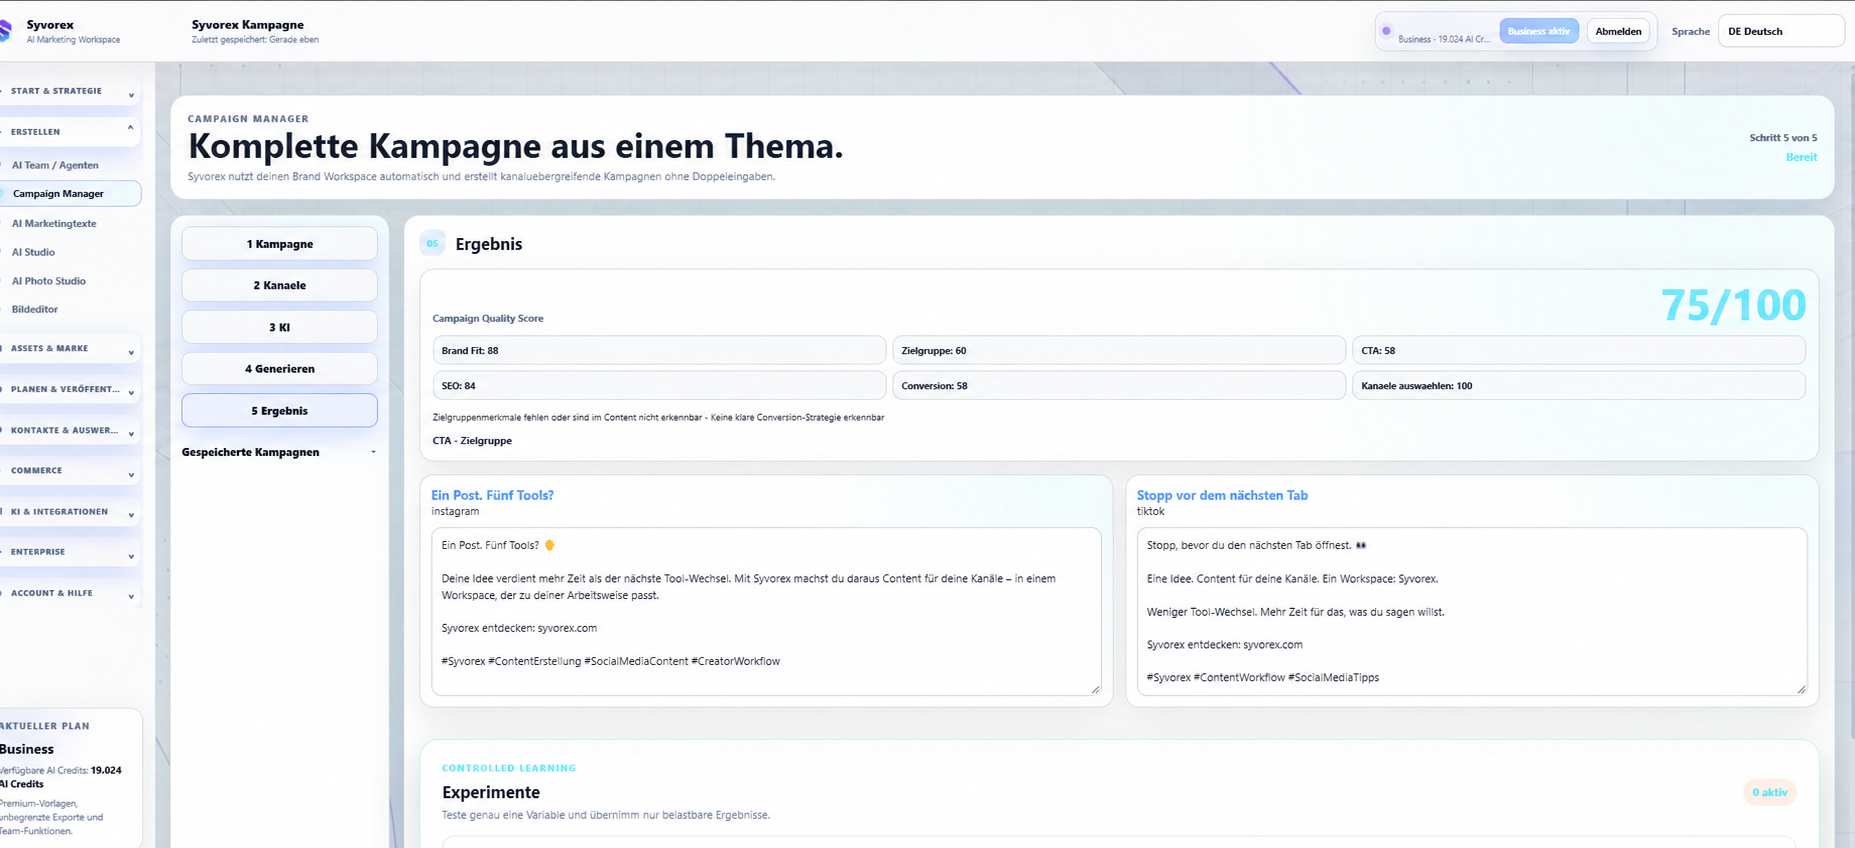Image resolution: width=1855 pixels, height=848 pixels.
Task: Open AI Photo Studio from sidebar
Action: (49, 281)
